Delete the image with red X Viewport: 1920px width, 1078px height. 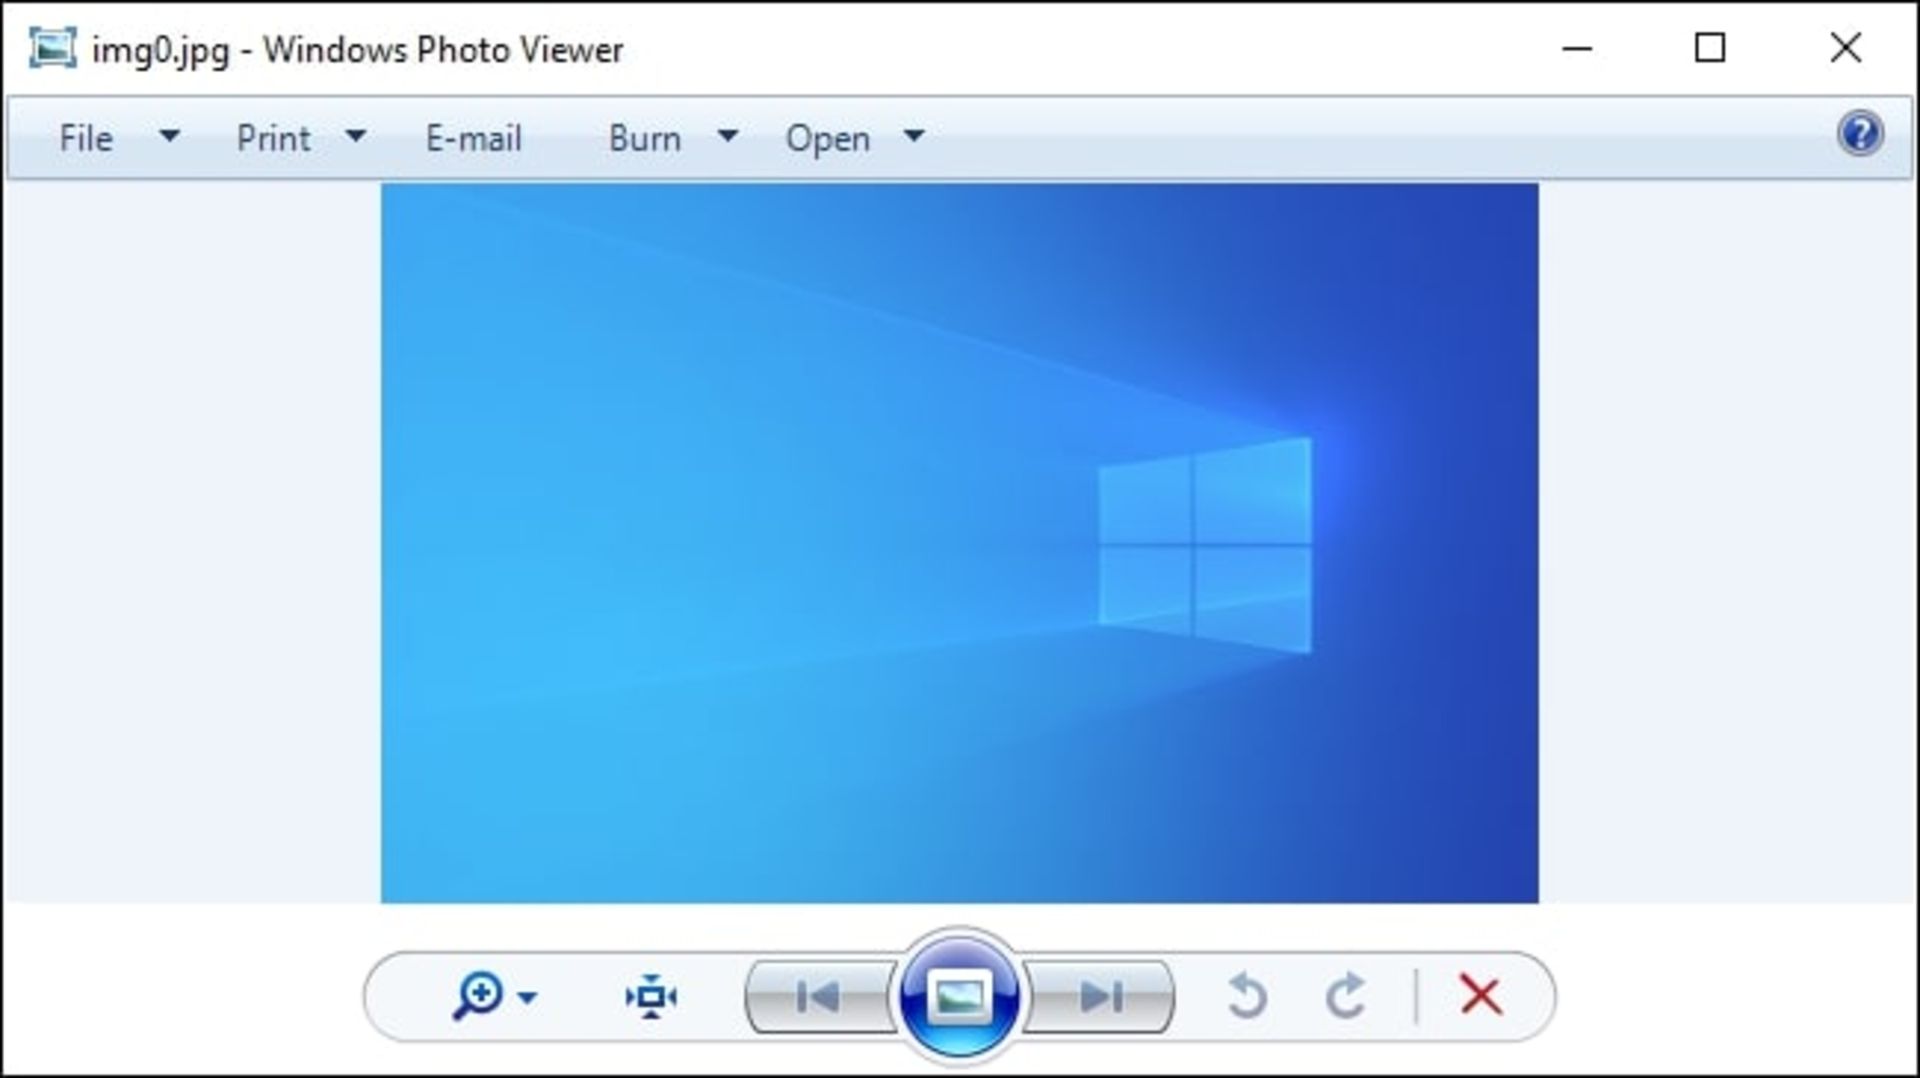click(x=1480, y=996)
